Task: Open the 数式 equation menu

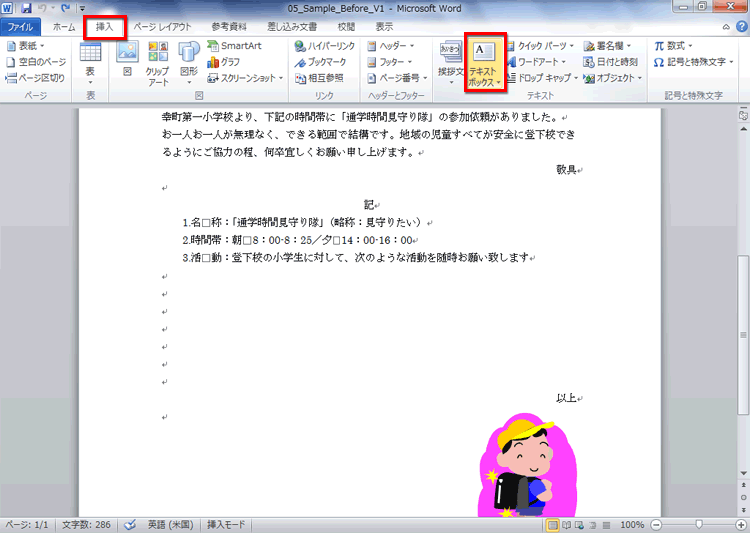Action: tap(673, 46)
